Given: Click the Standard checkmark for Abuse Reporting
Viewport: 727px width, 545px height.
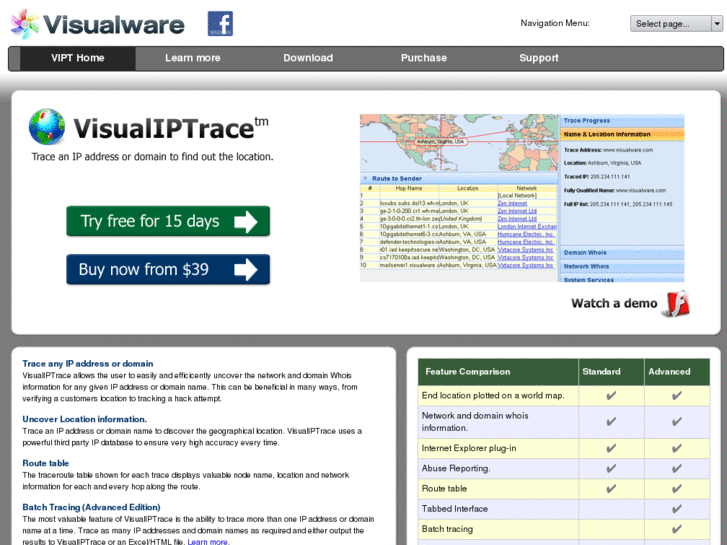Looking at the screenshot, I should 611,468.
